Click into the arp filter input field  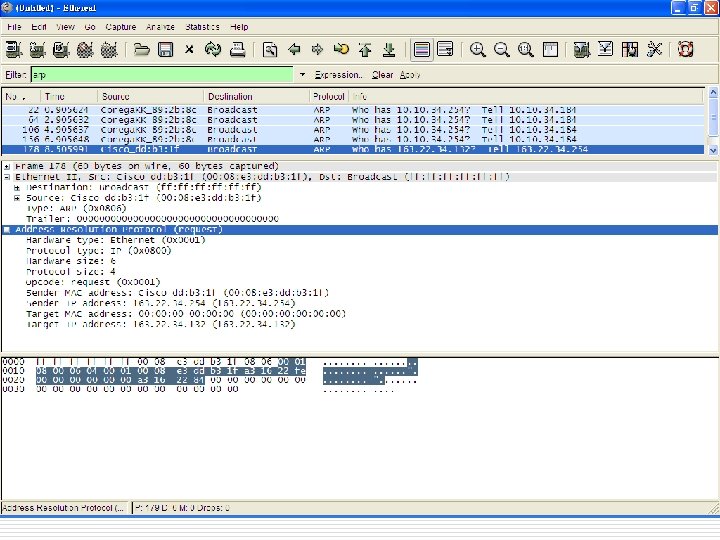click(162, 75)
